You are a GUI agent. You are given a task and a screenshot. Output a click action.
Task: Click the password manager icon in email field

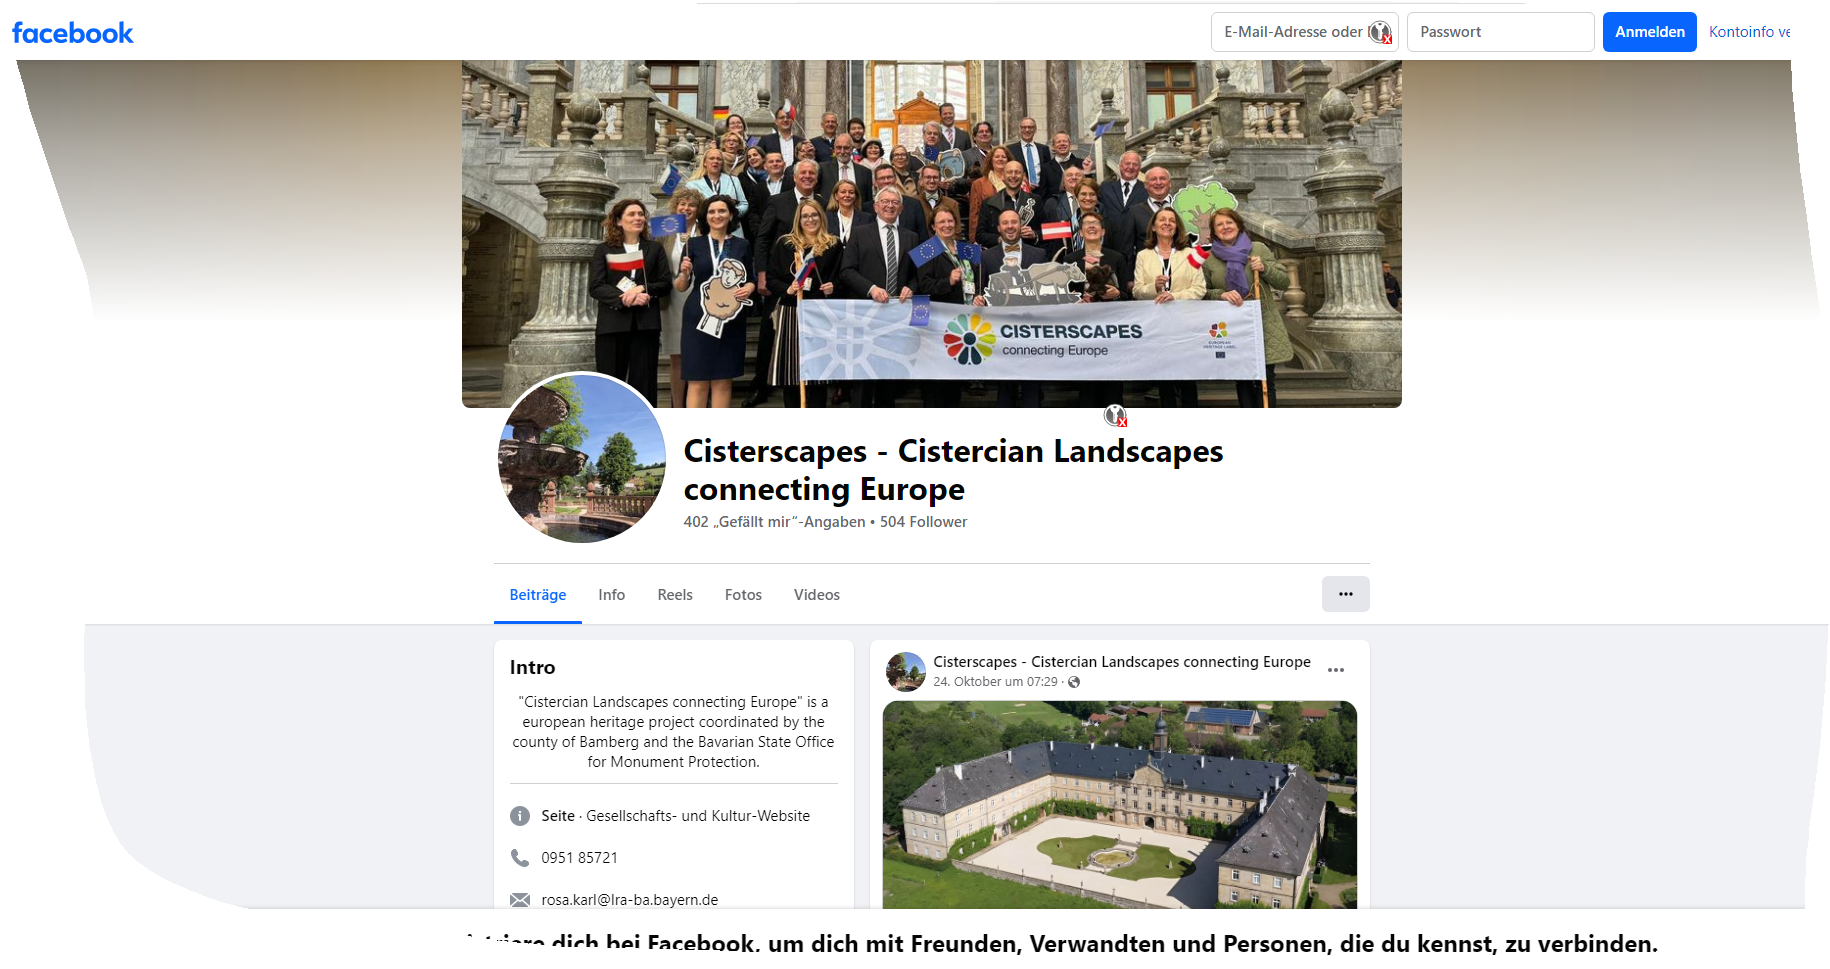point(1380,32)
